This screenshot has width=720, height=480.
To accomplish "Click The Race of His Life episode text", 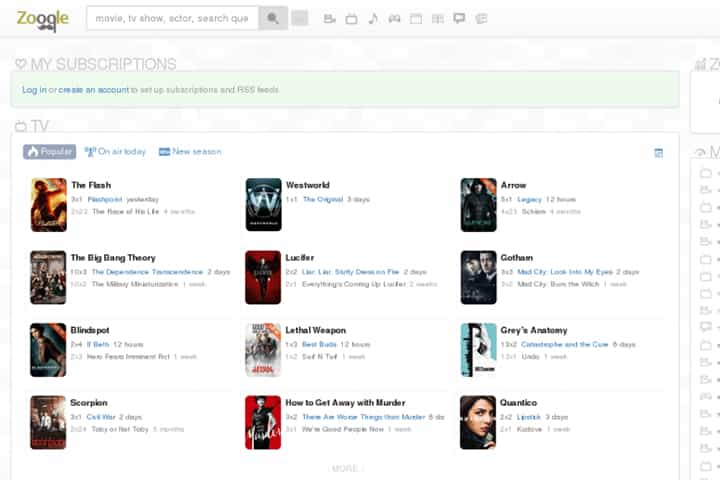I will pyautogui.click(x=125, y=212).
